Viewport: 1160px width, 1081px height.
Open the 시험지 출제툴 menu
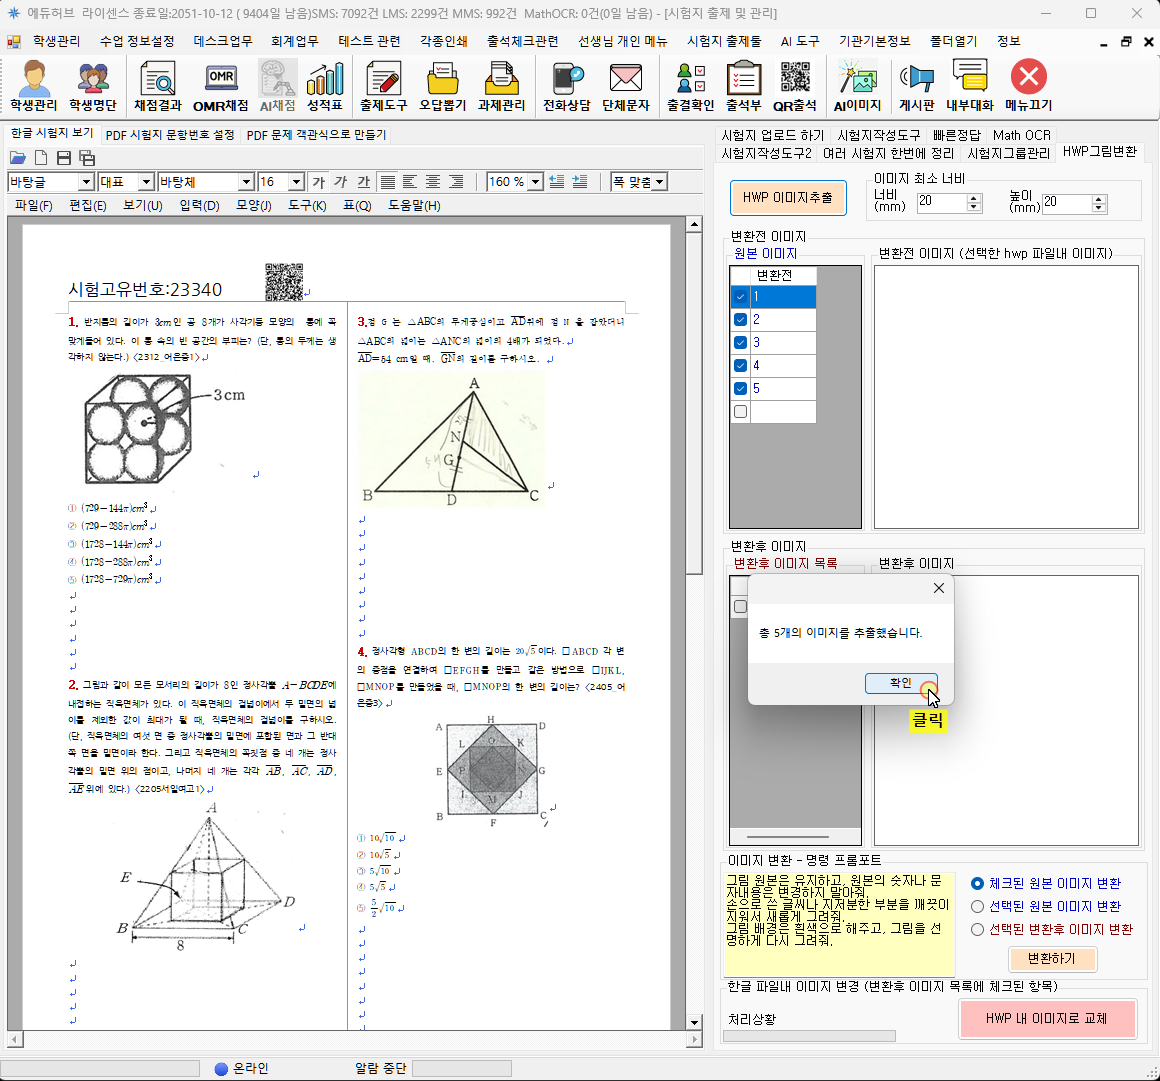click(x=724, y=41)
